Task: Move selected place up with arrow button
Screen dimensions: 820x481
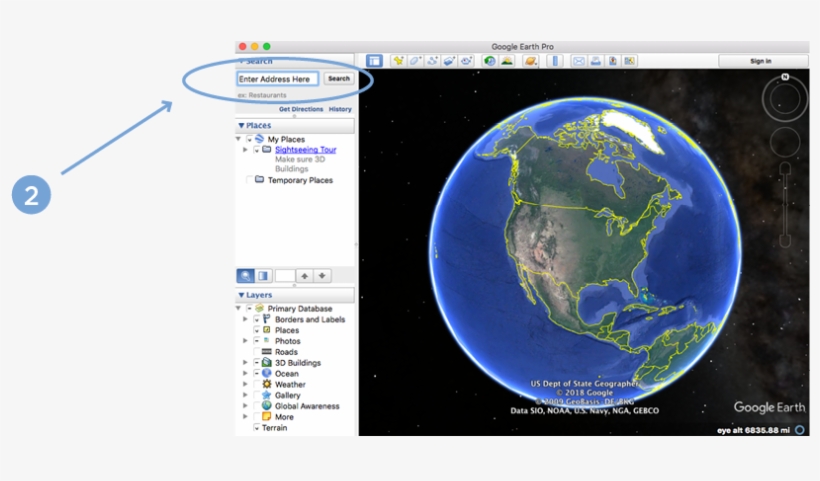Action: (x=304, y=276)
